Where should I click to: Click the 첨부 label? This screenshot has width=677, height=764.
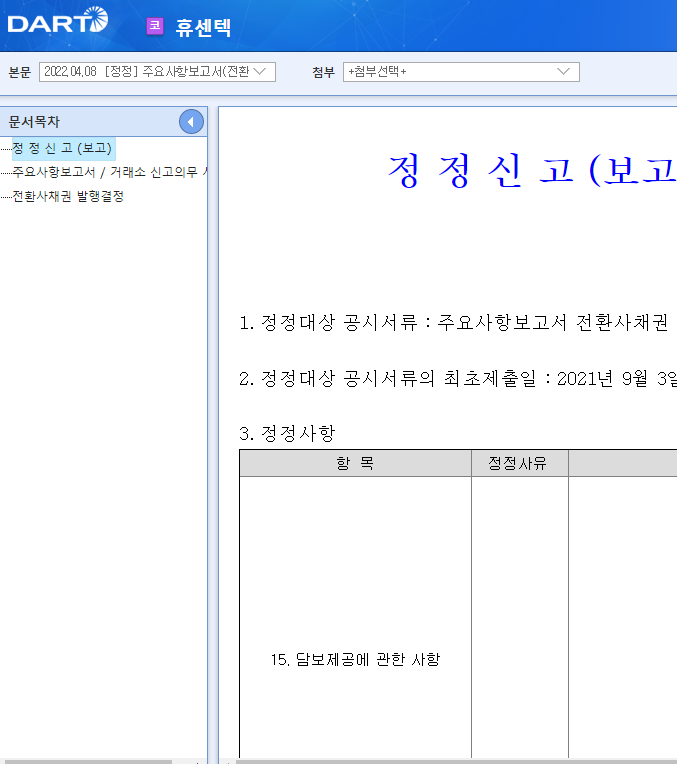click(x=324, y=73)
